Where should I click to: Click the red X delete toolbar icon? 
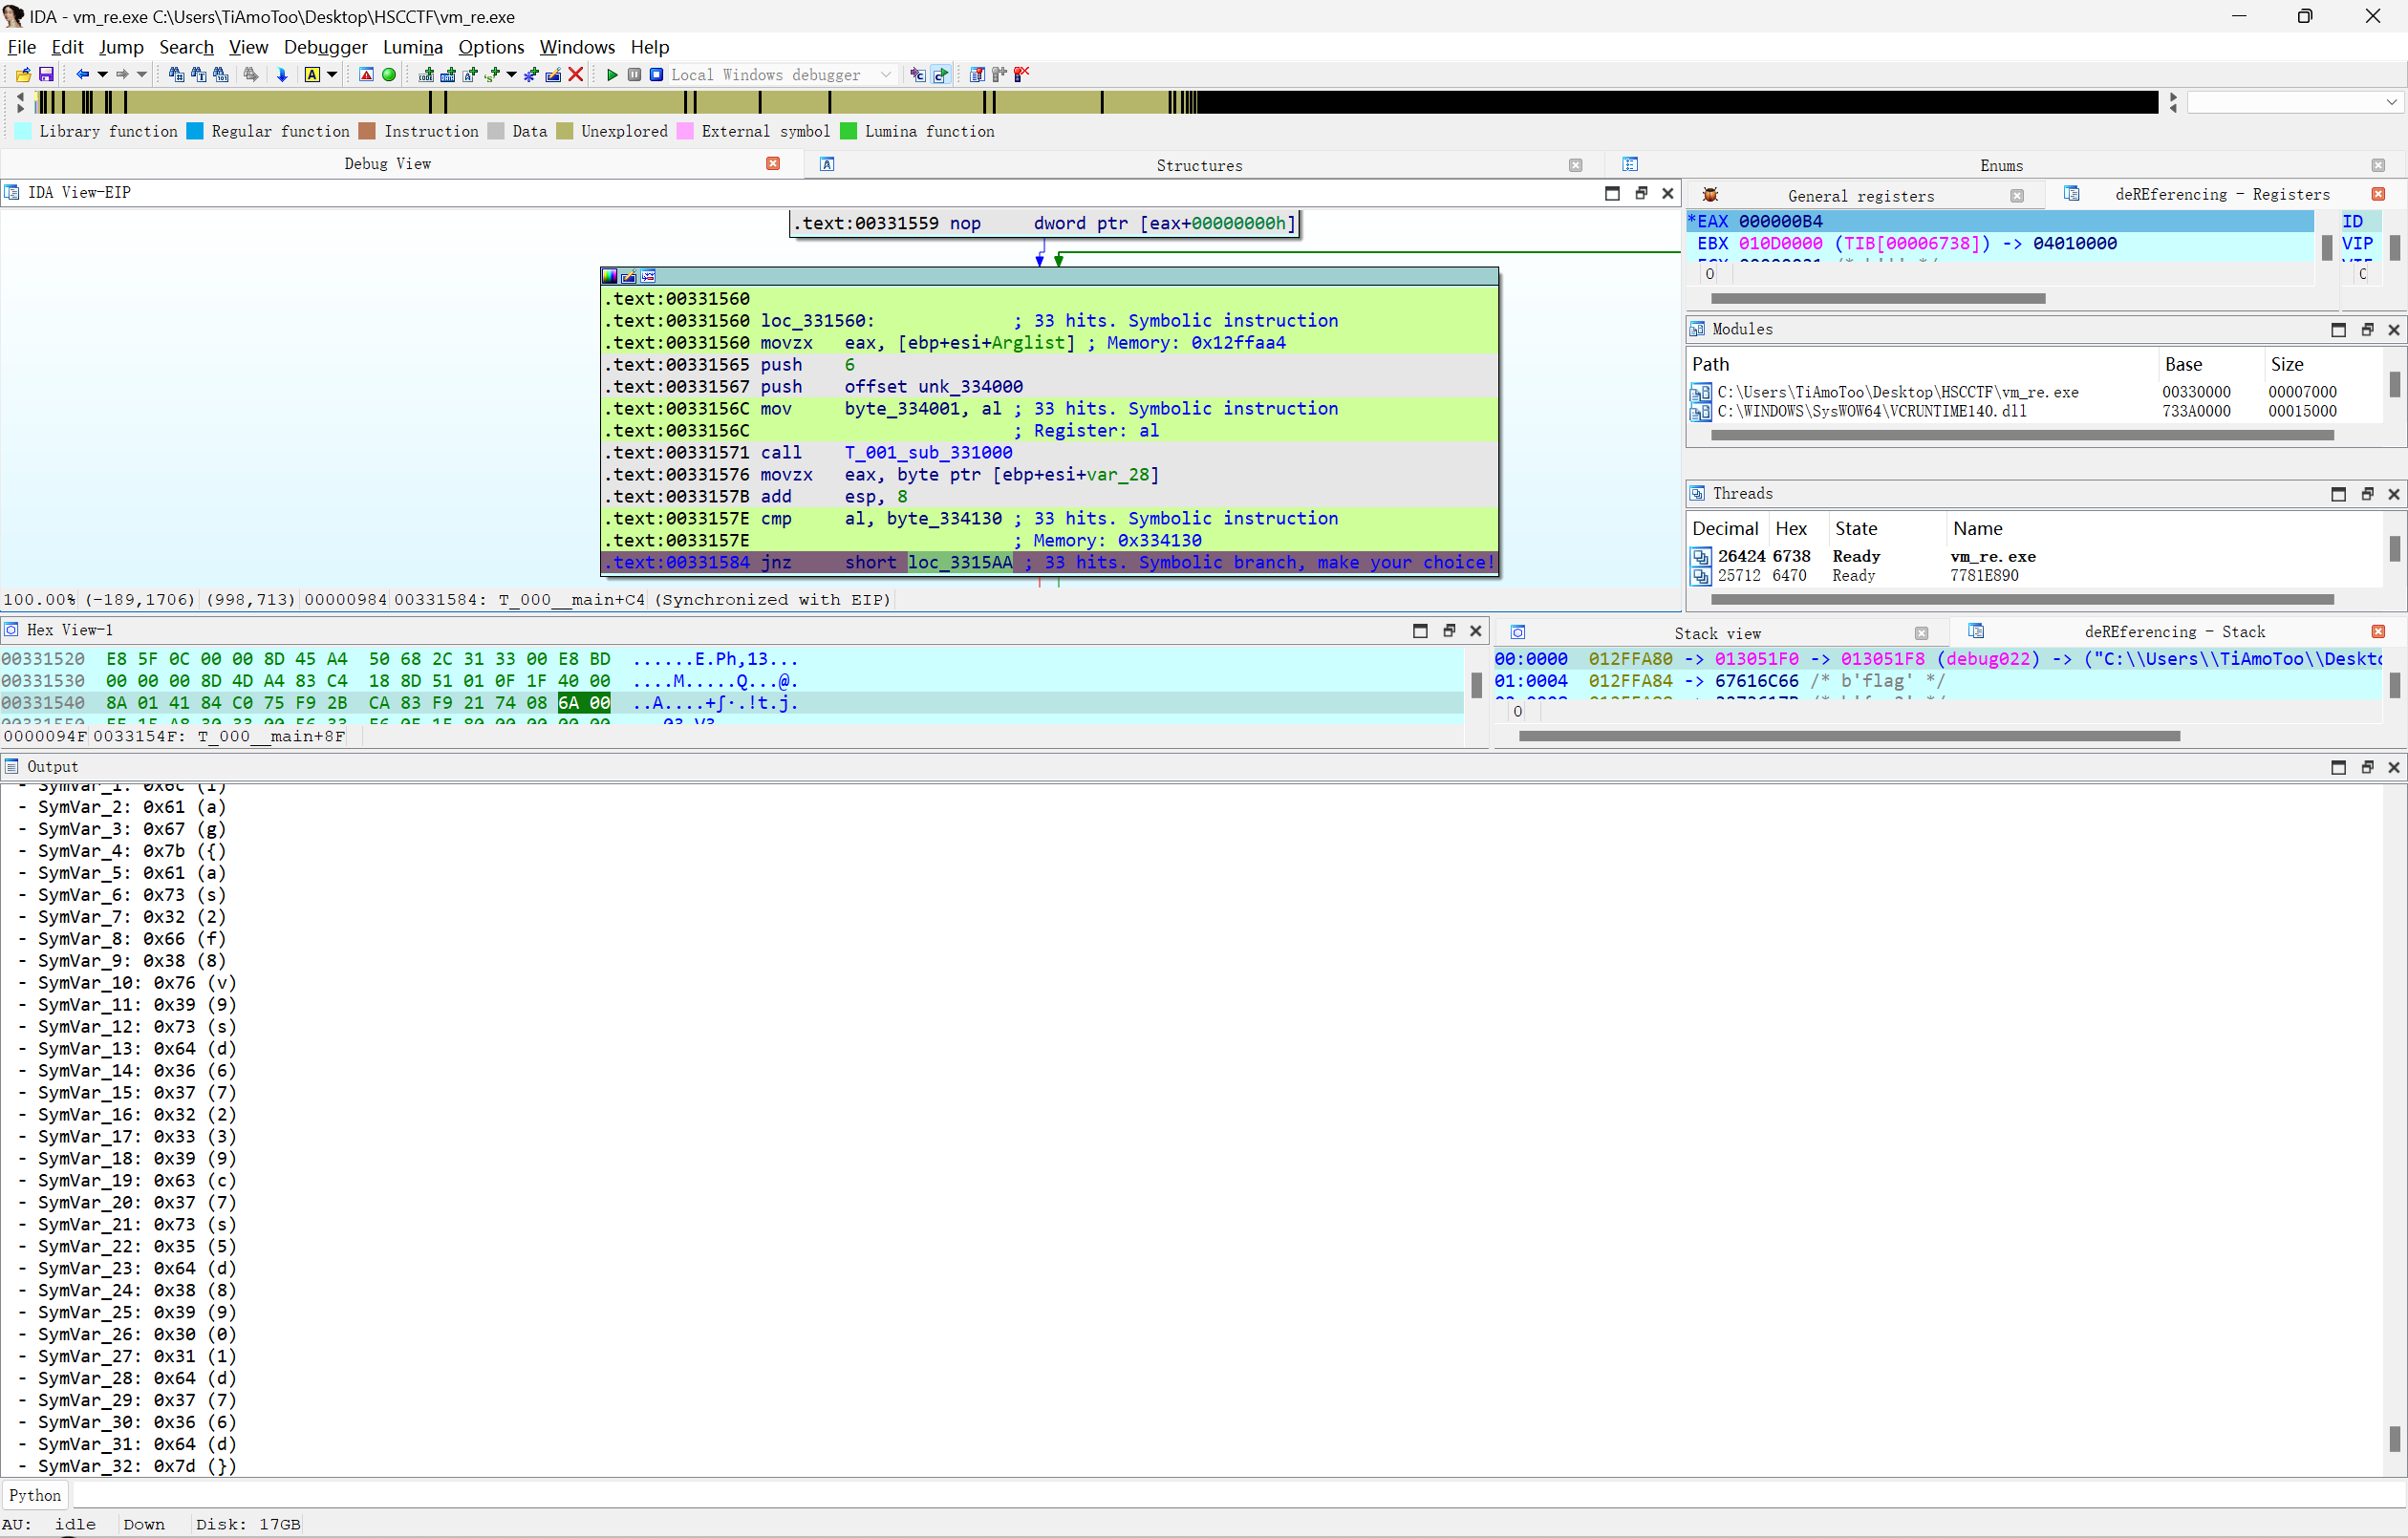click(576, 75)
